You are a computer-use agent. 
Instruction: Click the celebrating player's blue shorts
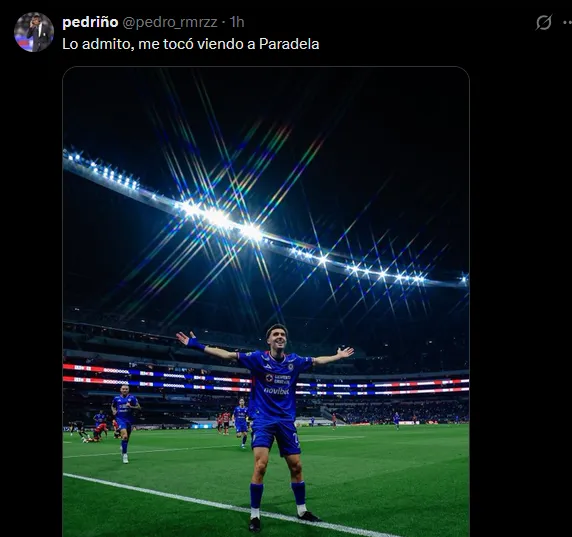coord(276,436)
